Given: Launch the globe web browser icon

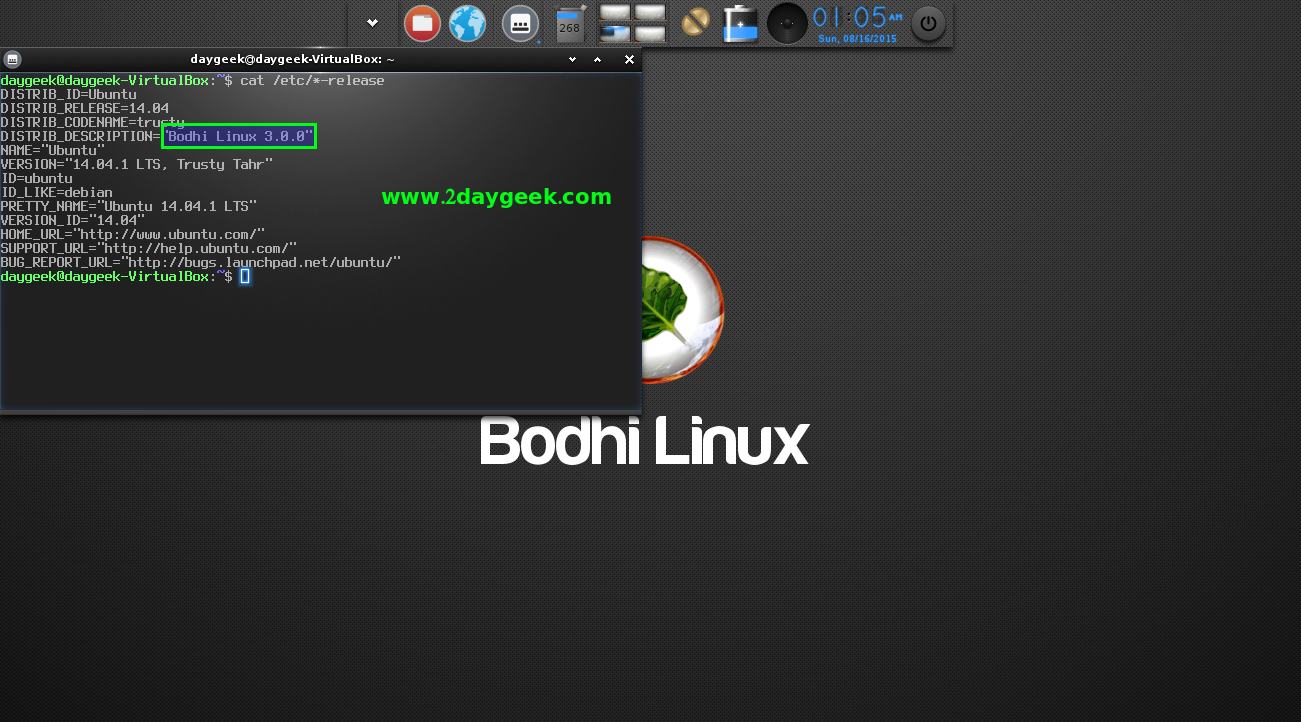Looking at the screenshot, I should (467, 23).
